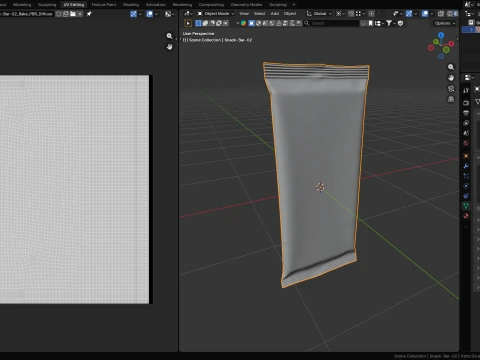Toggle X-ray mode in 3D viewport
The height and width of the screenshot is (360, 480).
coord(441,14)
